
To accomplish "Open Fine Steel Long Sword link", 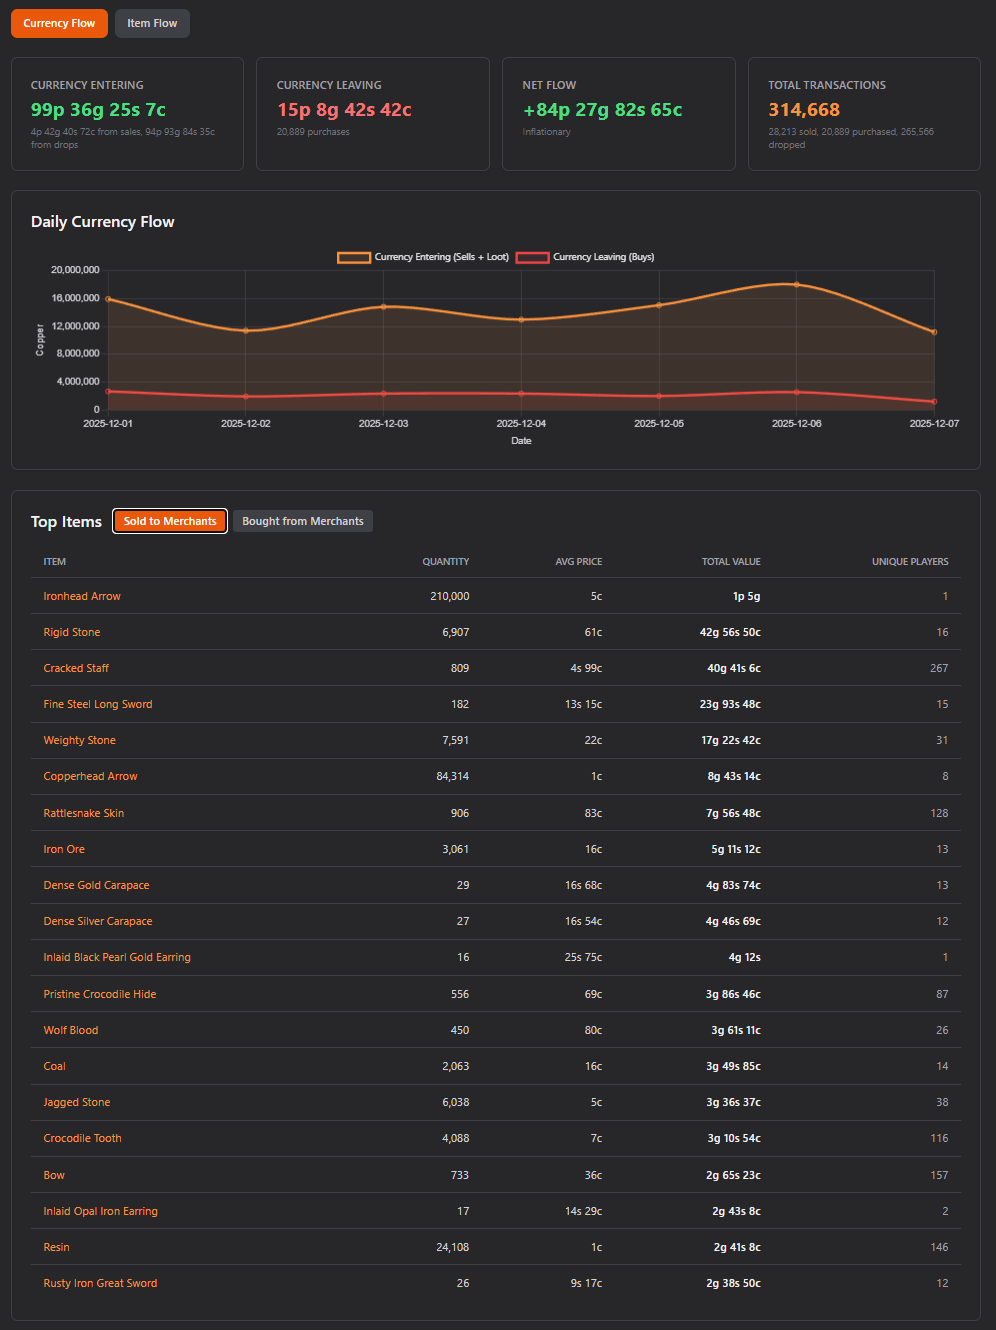I will coord(98,704).
